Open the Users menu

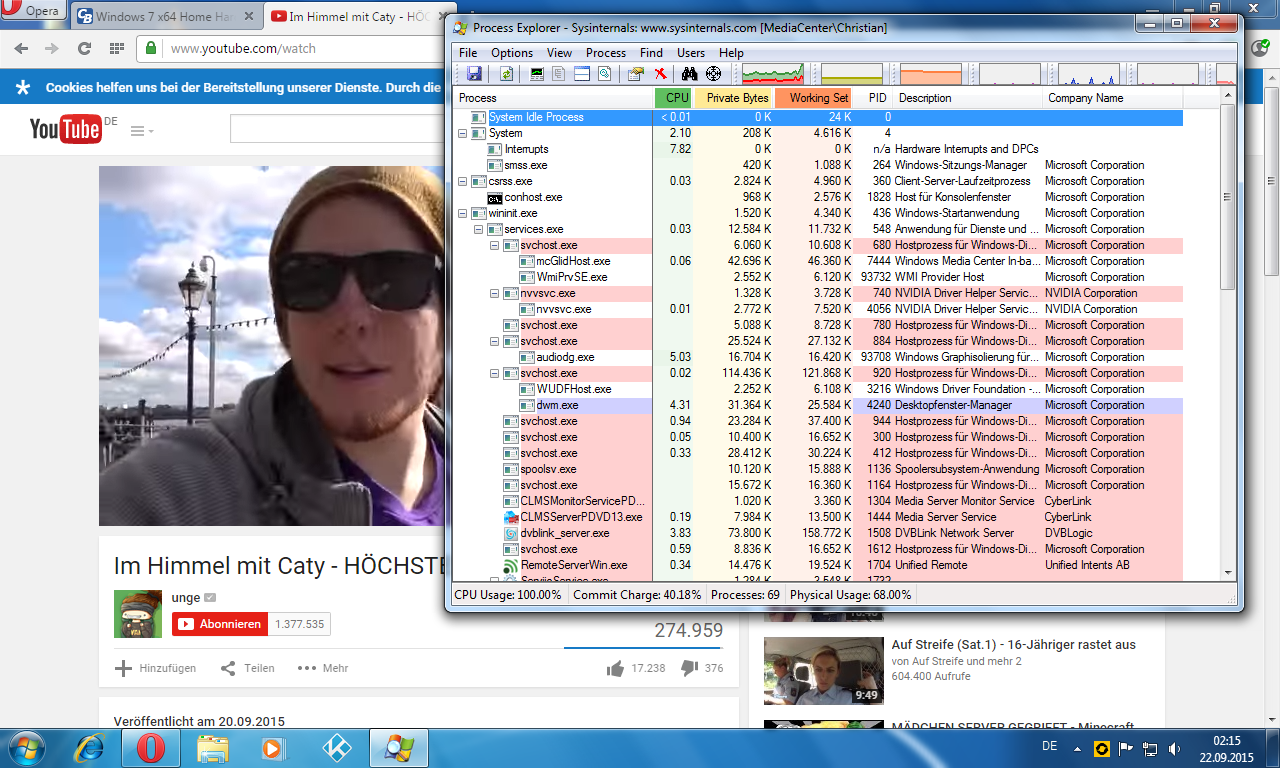coord(691,53)
